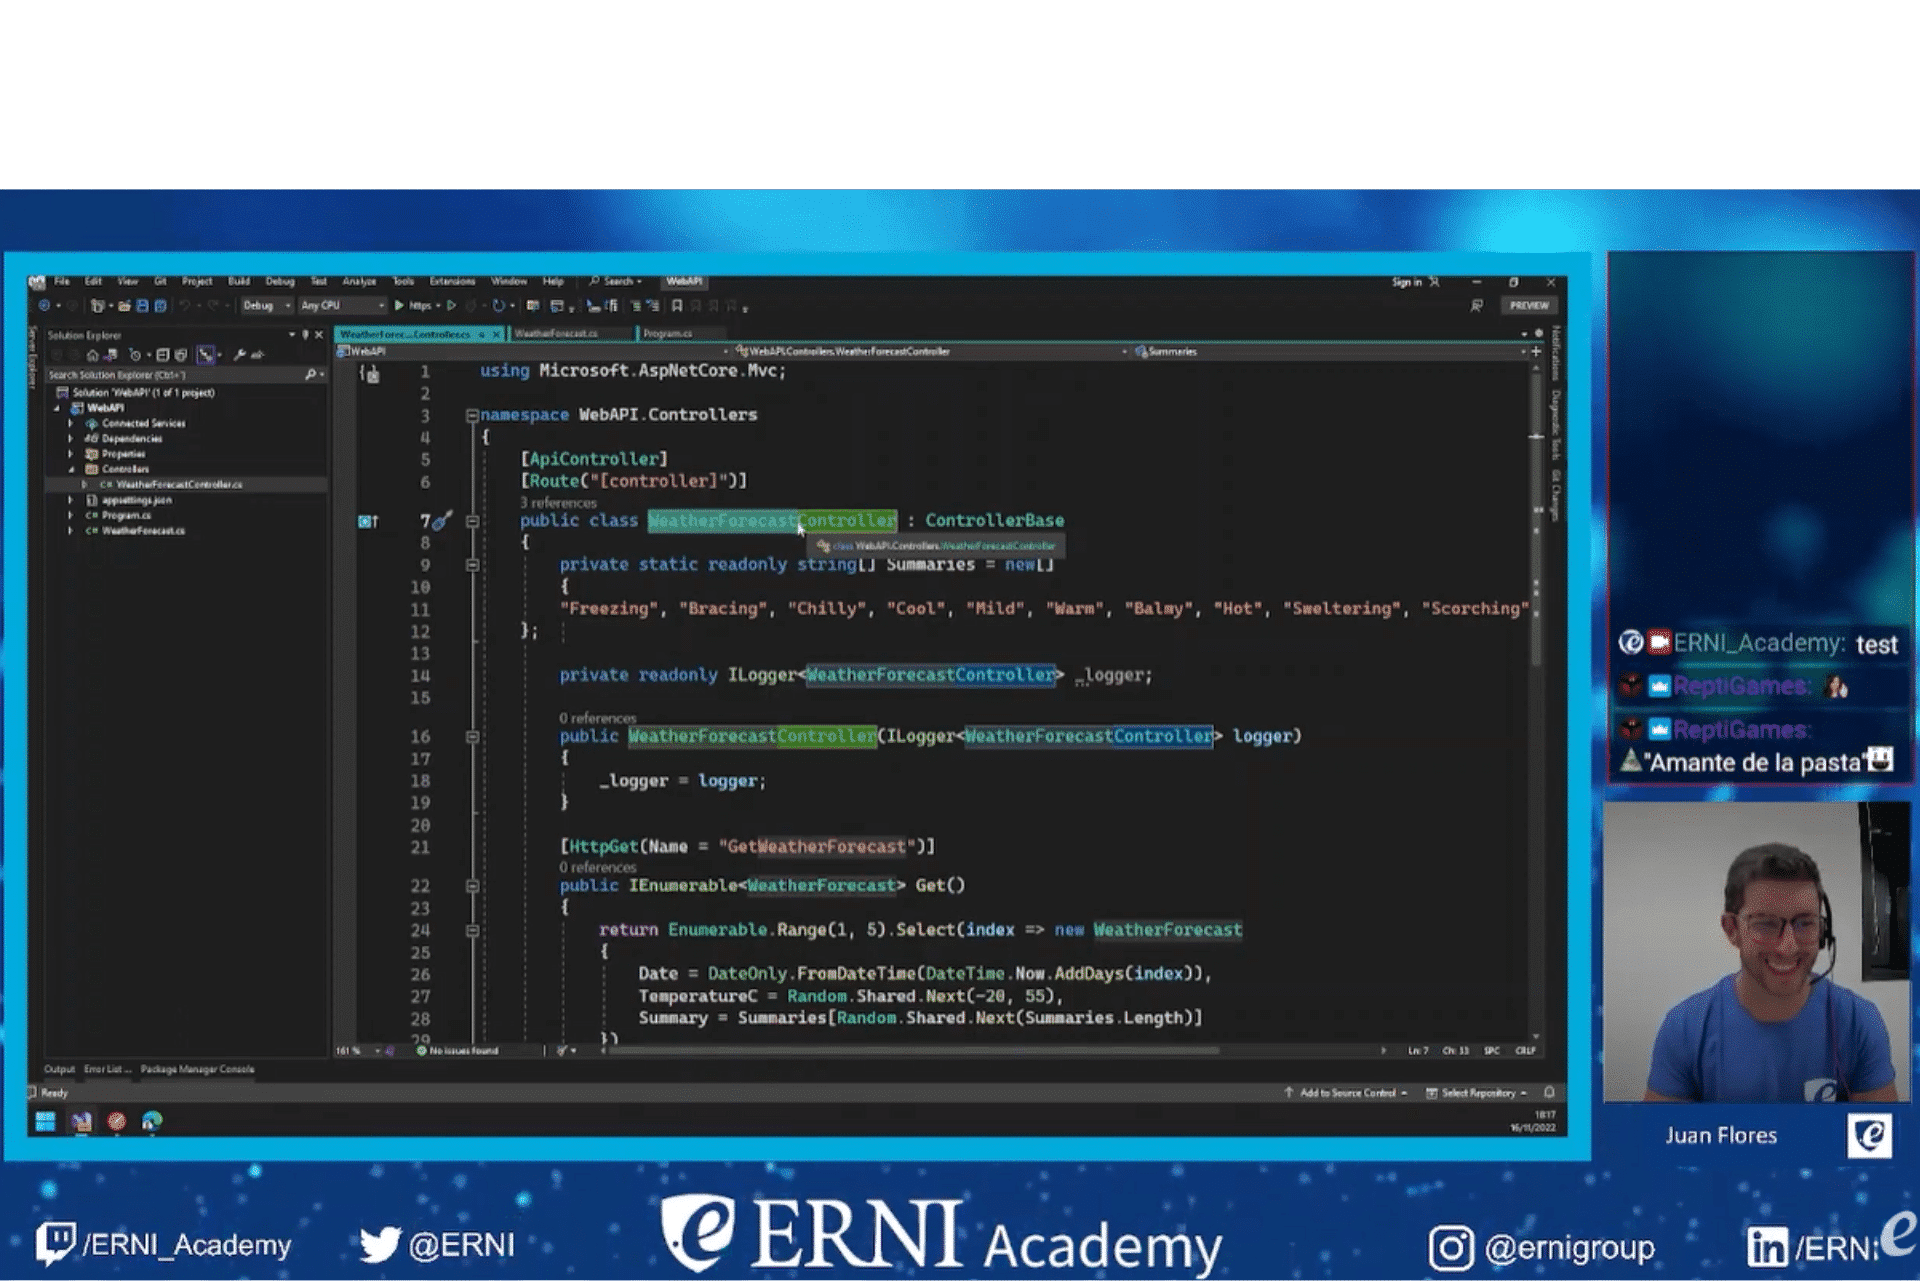The height and width of the screenshot is (1281, 1920).
Task: Open Solution Explorer properties wrench icon
Action: tap(240, 355)
